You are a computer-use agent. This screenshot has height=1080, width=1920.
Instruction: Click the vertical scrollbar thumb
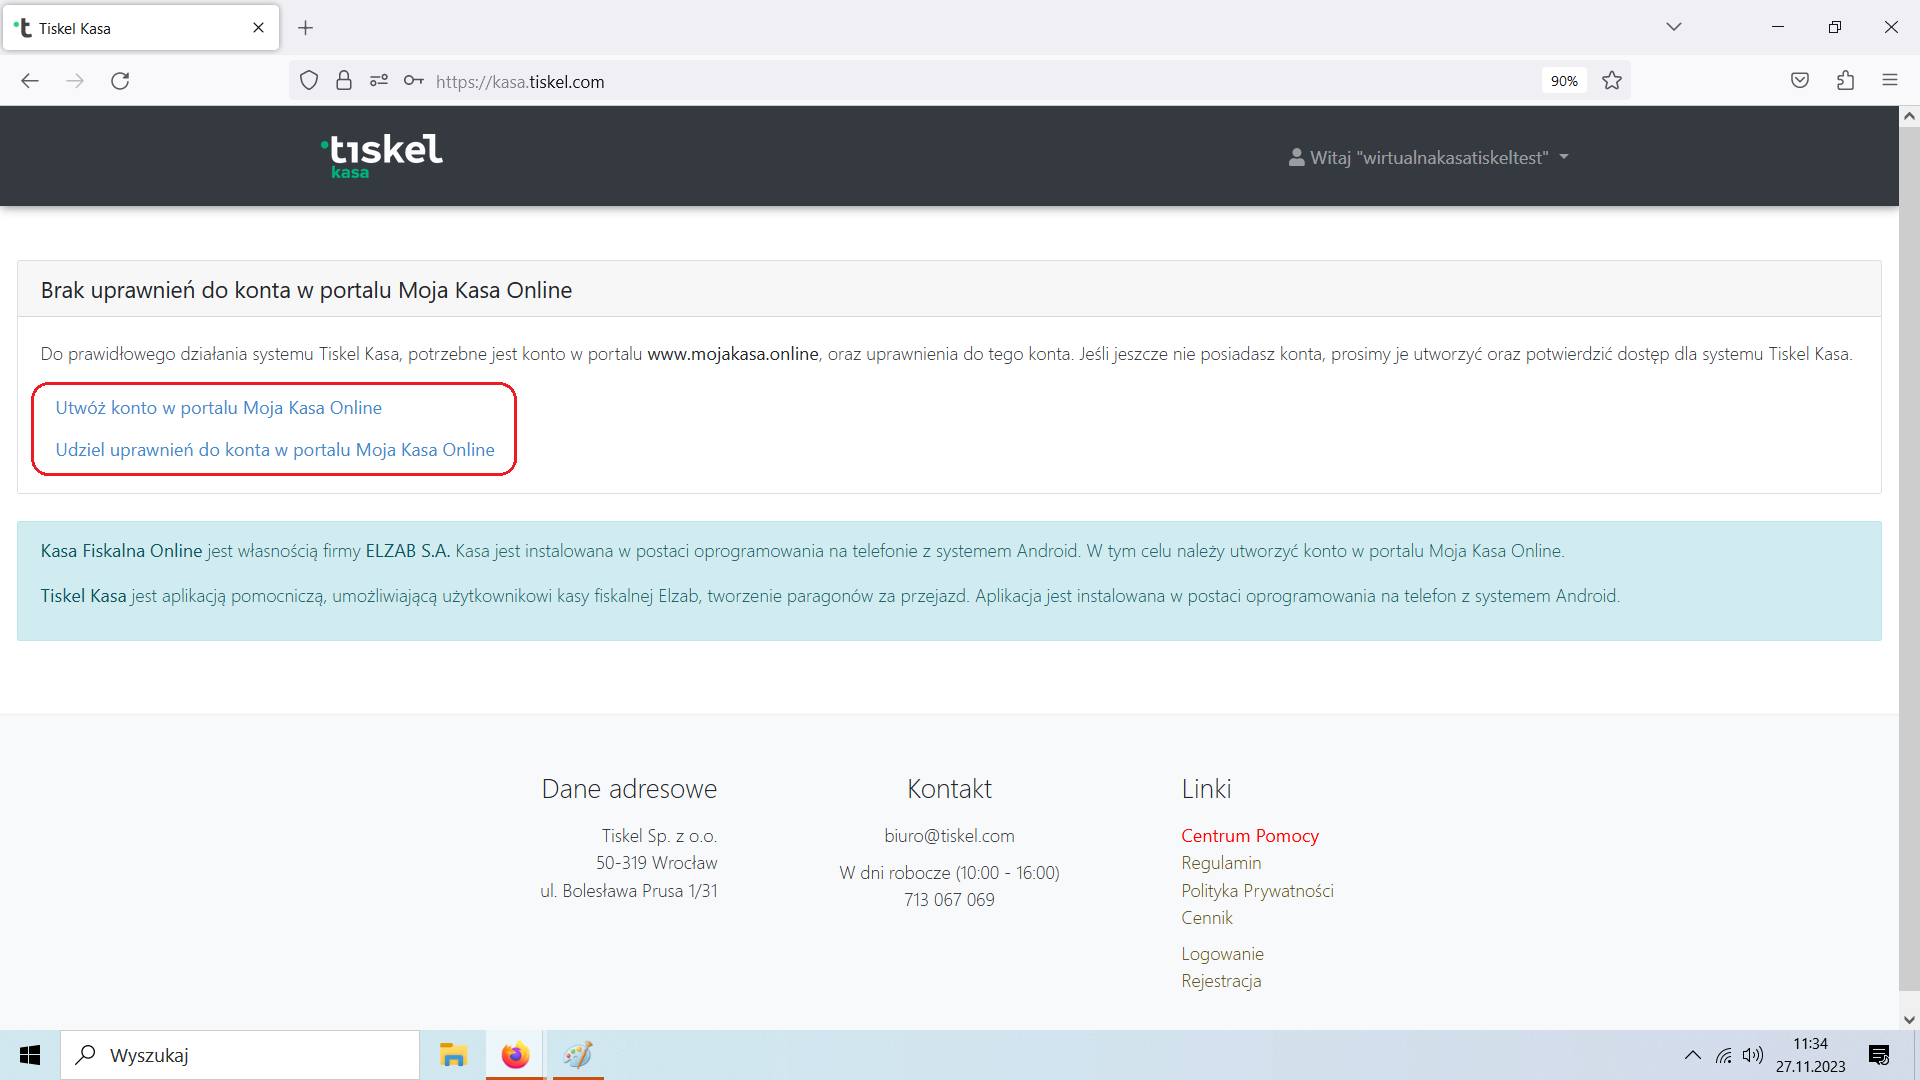tap(1909, 560)
